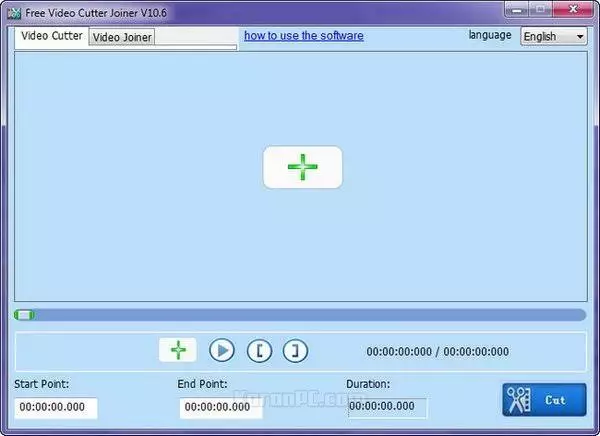Click the current/total time readout
Viewport: 600px width, 436px height.
(437, 352)
